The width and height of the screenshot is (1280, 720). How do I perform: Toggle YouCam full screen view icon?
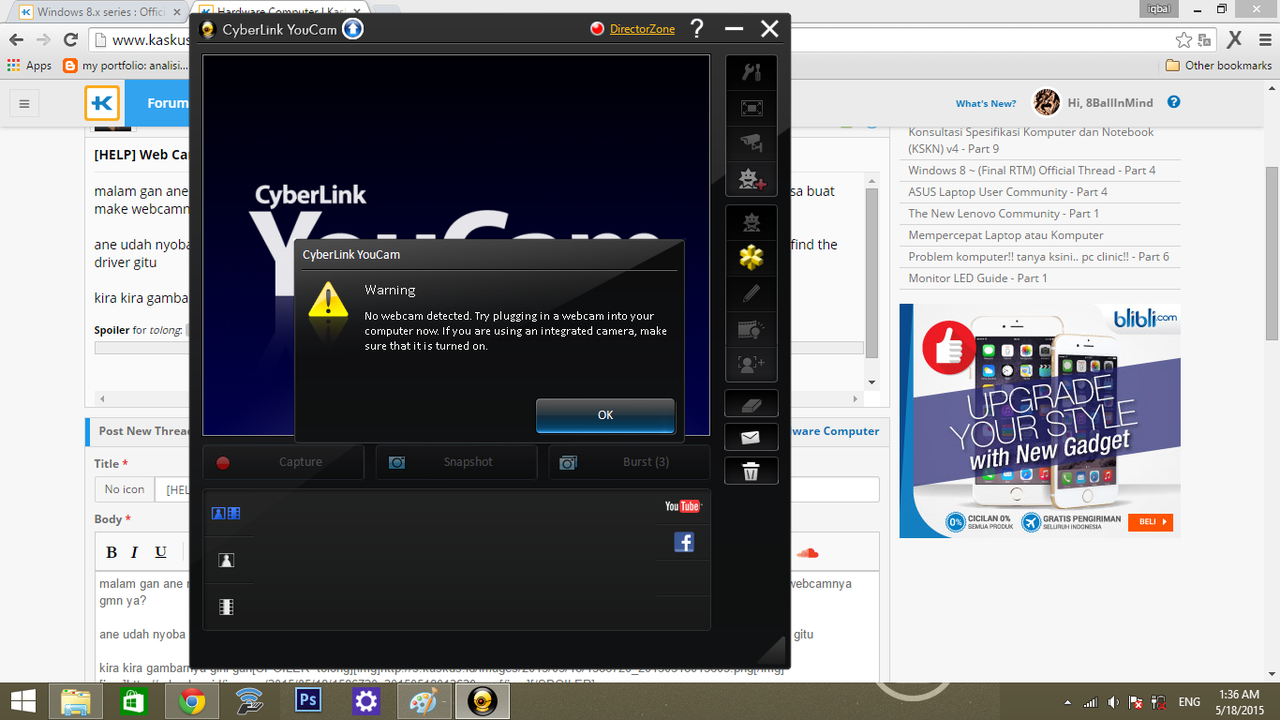pos(751,108)
